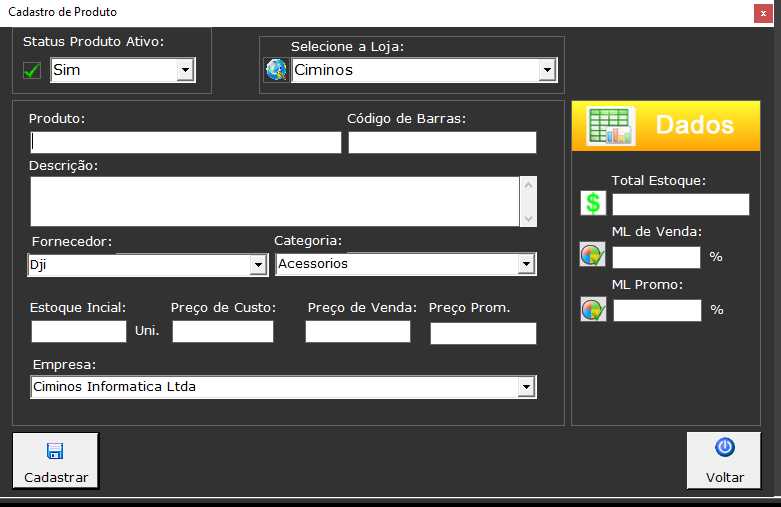Image resolution: width=781 pixels, height=507 pixels.
Task: Click inside the Descrição text area
Action: (x=274, y=201)
